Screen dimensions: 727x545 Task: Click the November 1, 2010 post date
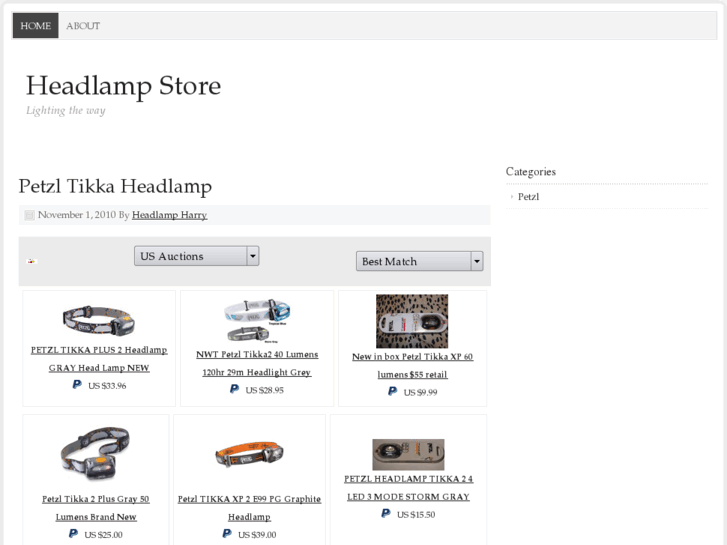pos(77,215)
